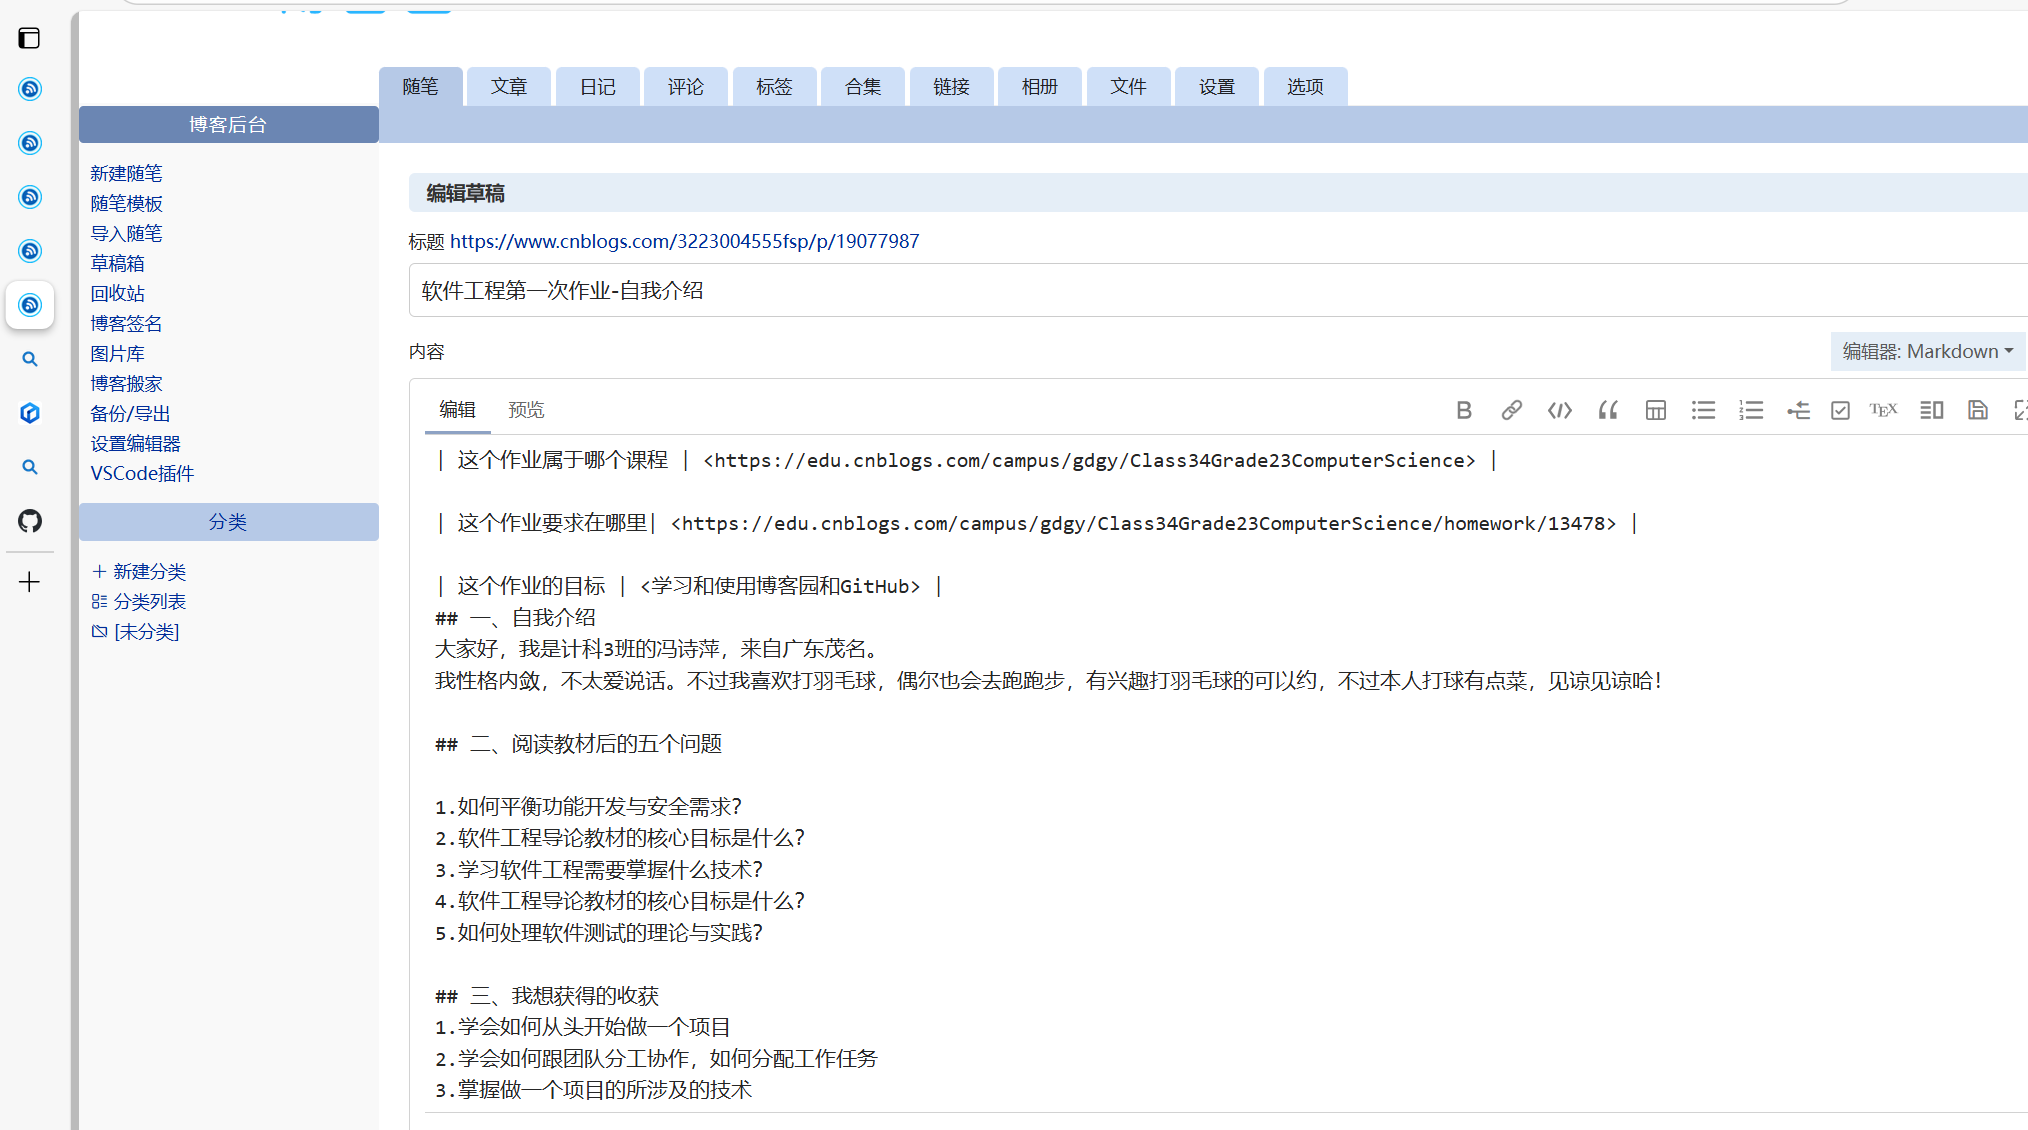Insert a TeX math formula
This screenshot has height=1130, width=2028.
coord(1883,410)
